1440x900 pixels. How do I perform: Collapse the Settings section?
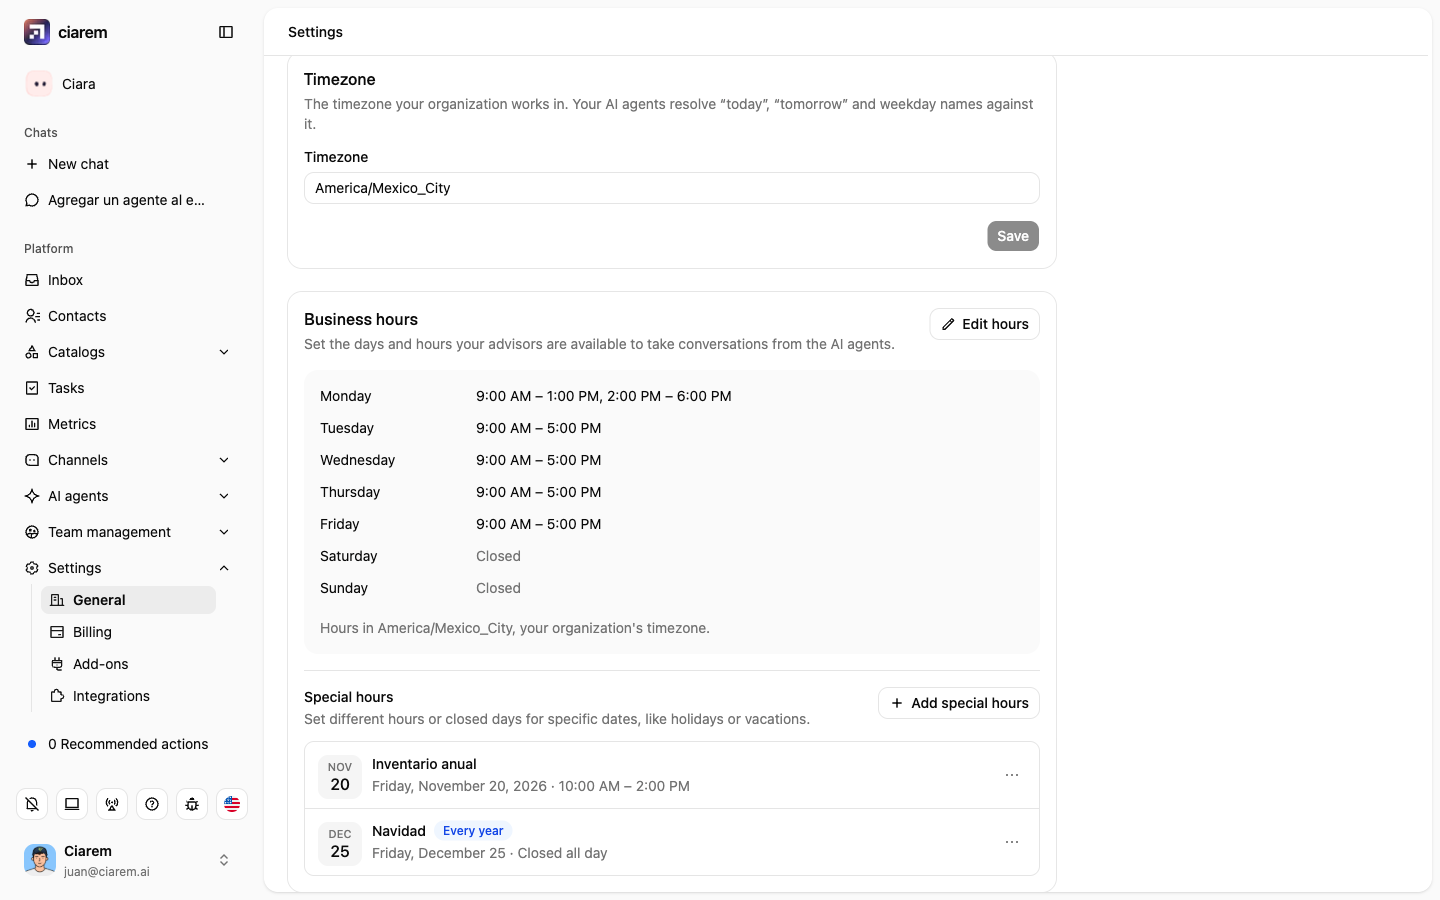point(128,568)
